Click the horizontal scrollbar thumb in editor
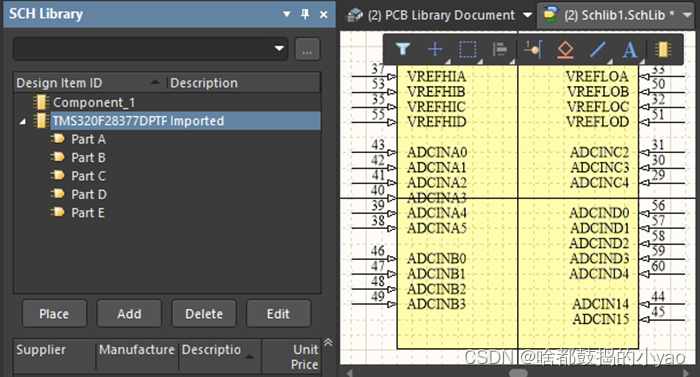 518,373
